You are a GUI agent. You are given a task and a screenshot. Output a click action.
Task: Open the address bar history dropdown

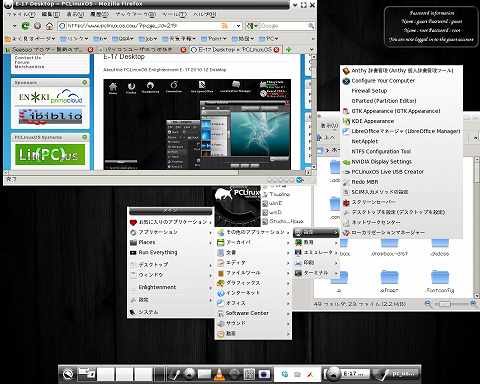tap(238, 26)
